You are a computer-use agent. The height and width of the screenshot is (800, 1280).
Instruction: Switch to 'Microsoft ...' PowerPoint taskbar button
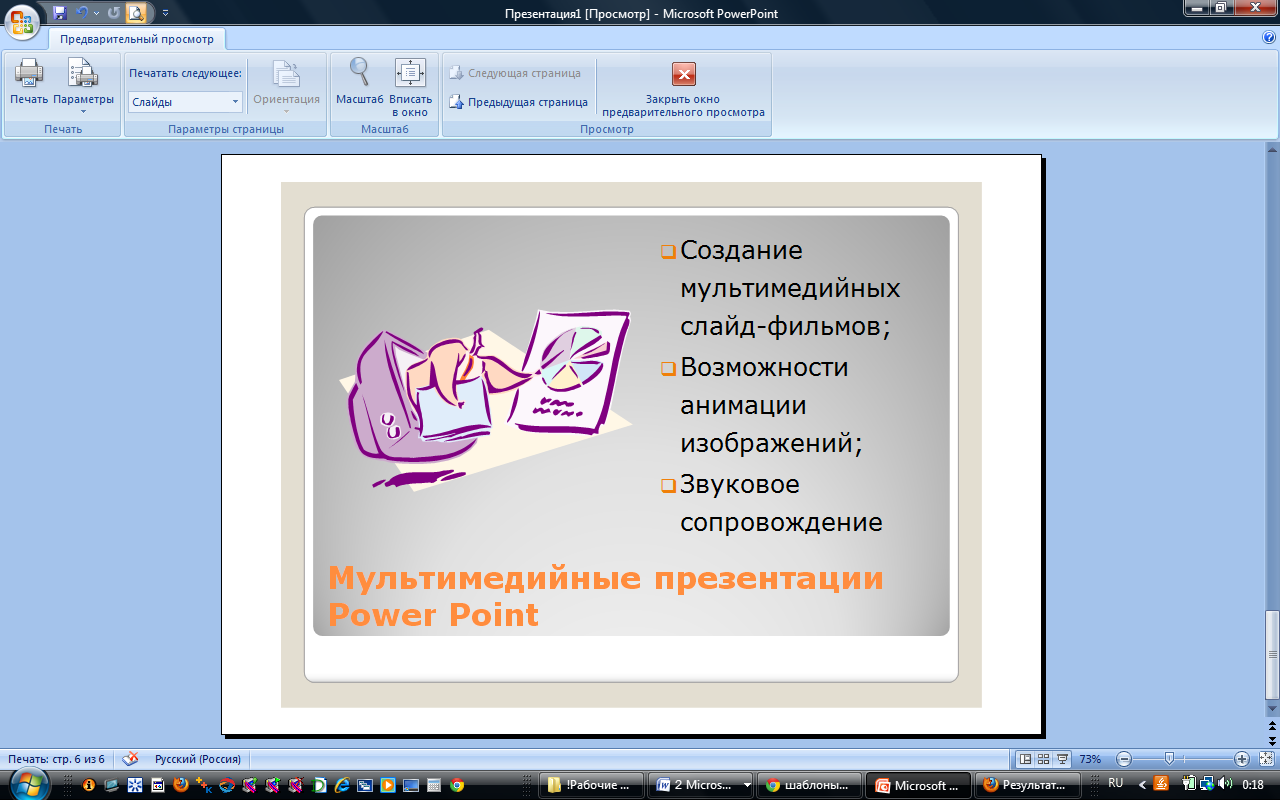pyautogui.click(x=918, y=785)
